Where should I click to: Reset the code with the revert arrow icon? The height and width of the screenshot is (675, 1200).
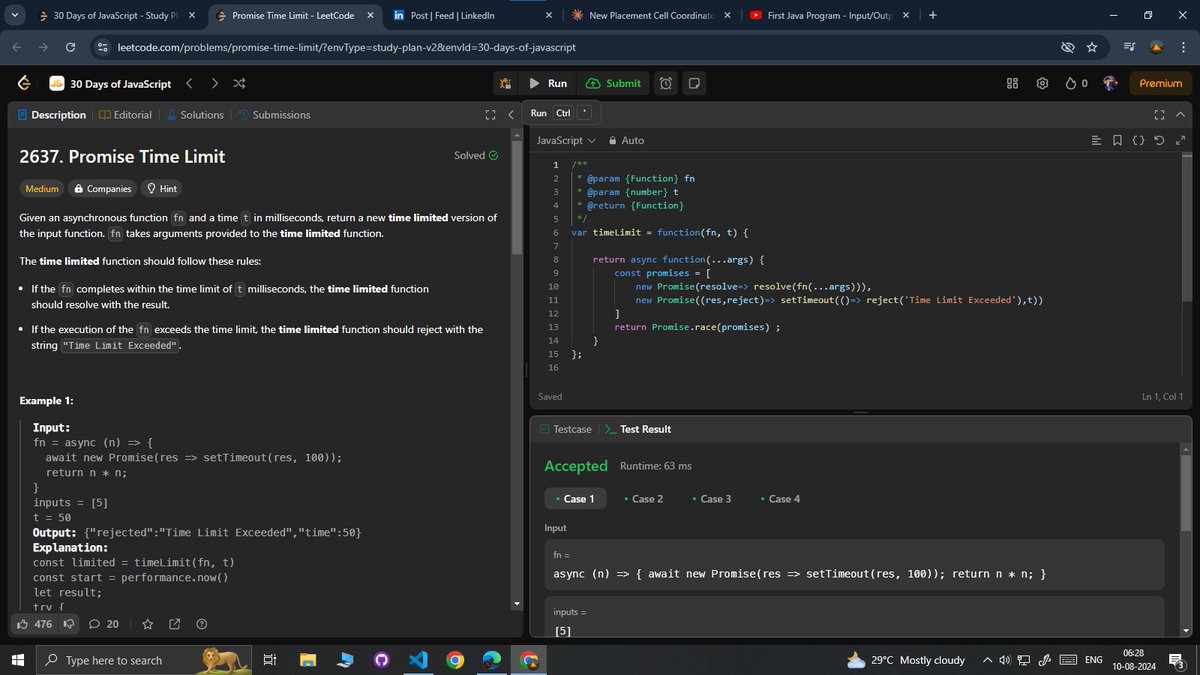(x=1160, y=140)
